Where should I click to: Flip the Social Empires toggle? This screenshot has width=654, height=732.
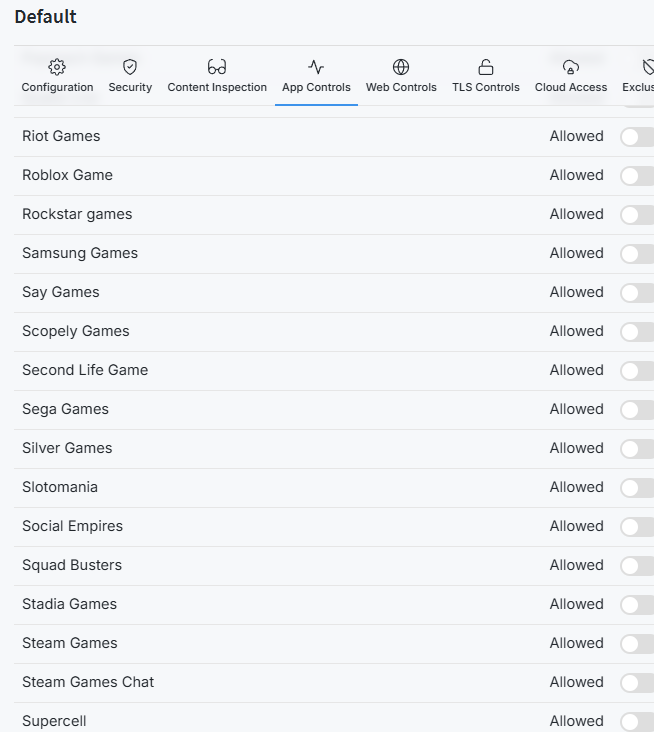[x=637, y=527]
